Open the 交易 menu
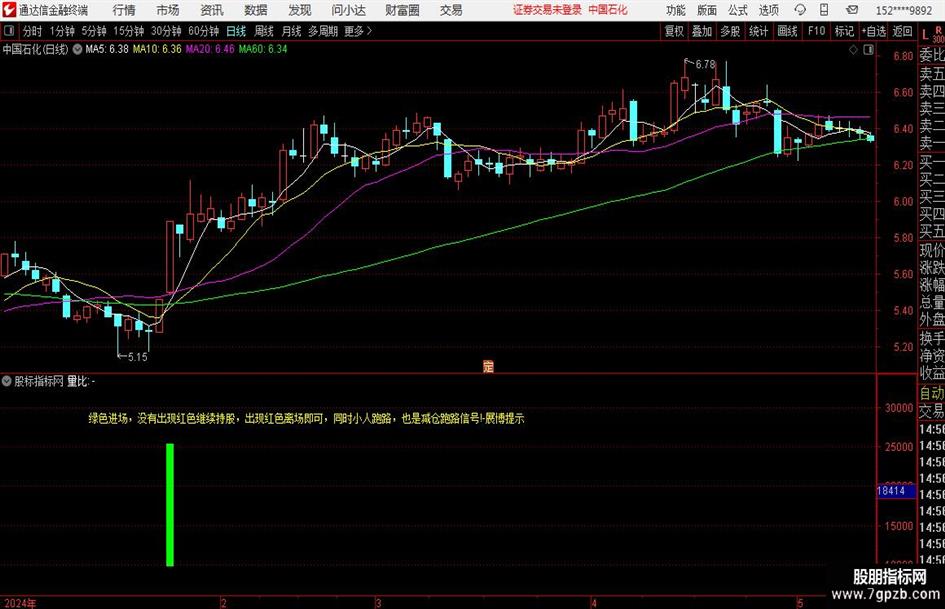945x609 pixels. tap(451, 10)
